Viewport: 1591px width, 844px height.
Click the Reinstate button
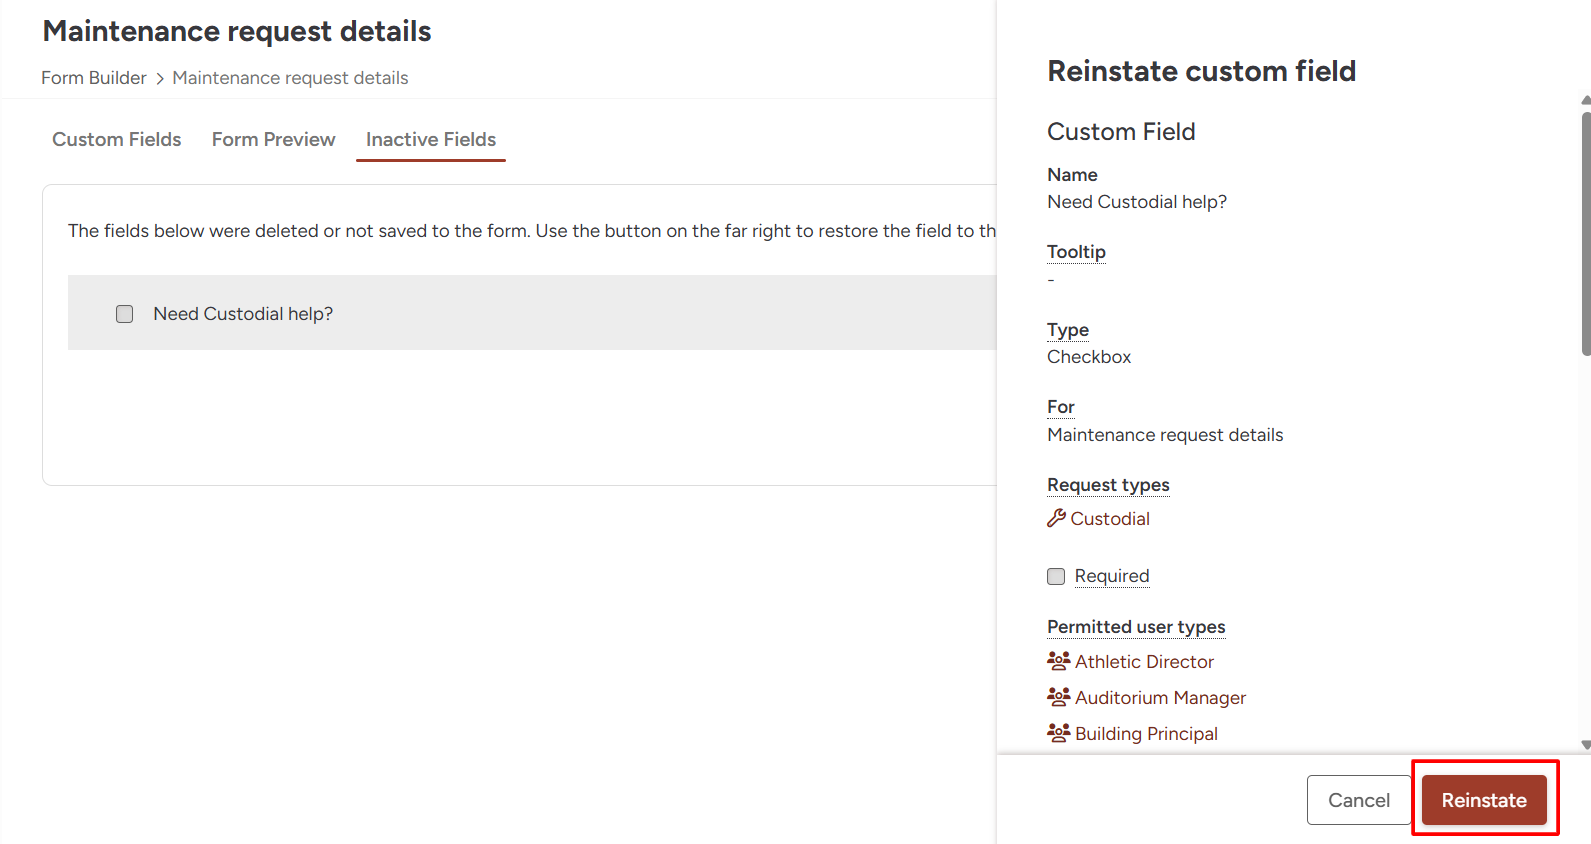click(x=1484, y=800)
